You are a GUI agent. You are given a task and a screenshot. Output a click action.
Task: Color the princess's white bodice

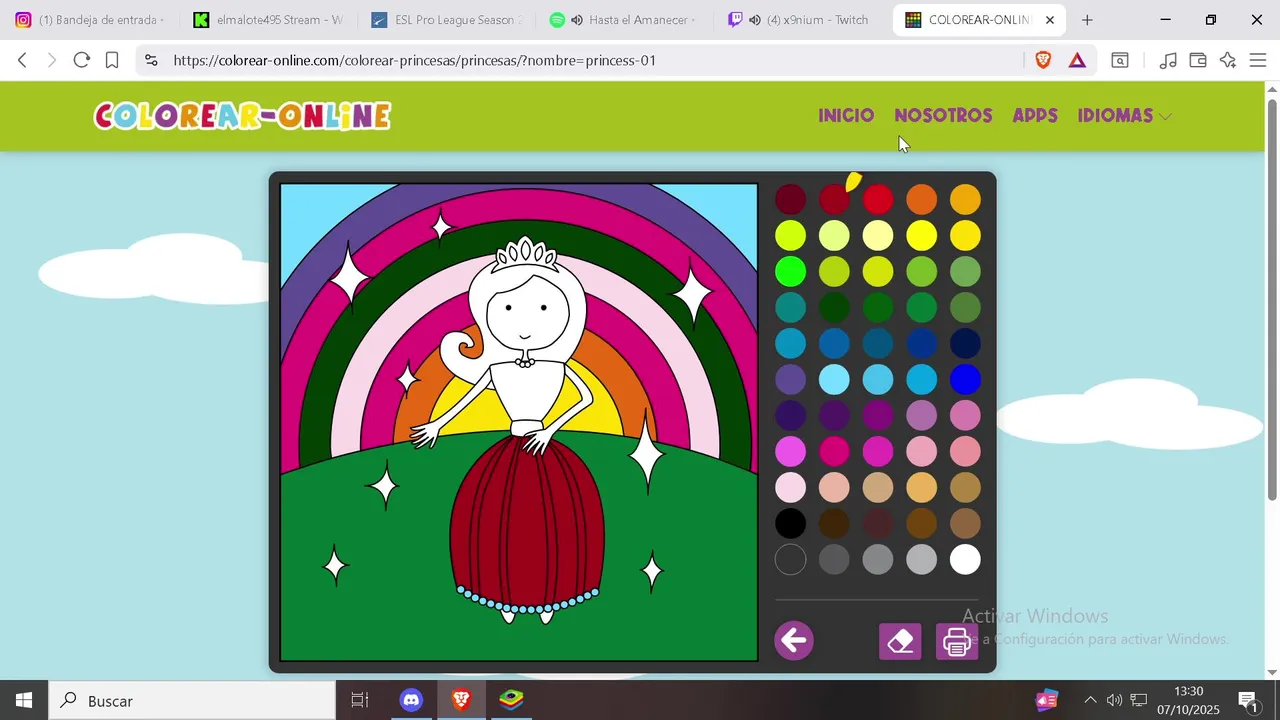pos(526,393)
